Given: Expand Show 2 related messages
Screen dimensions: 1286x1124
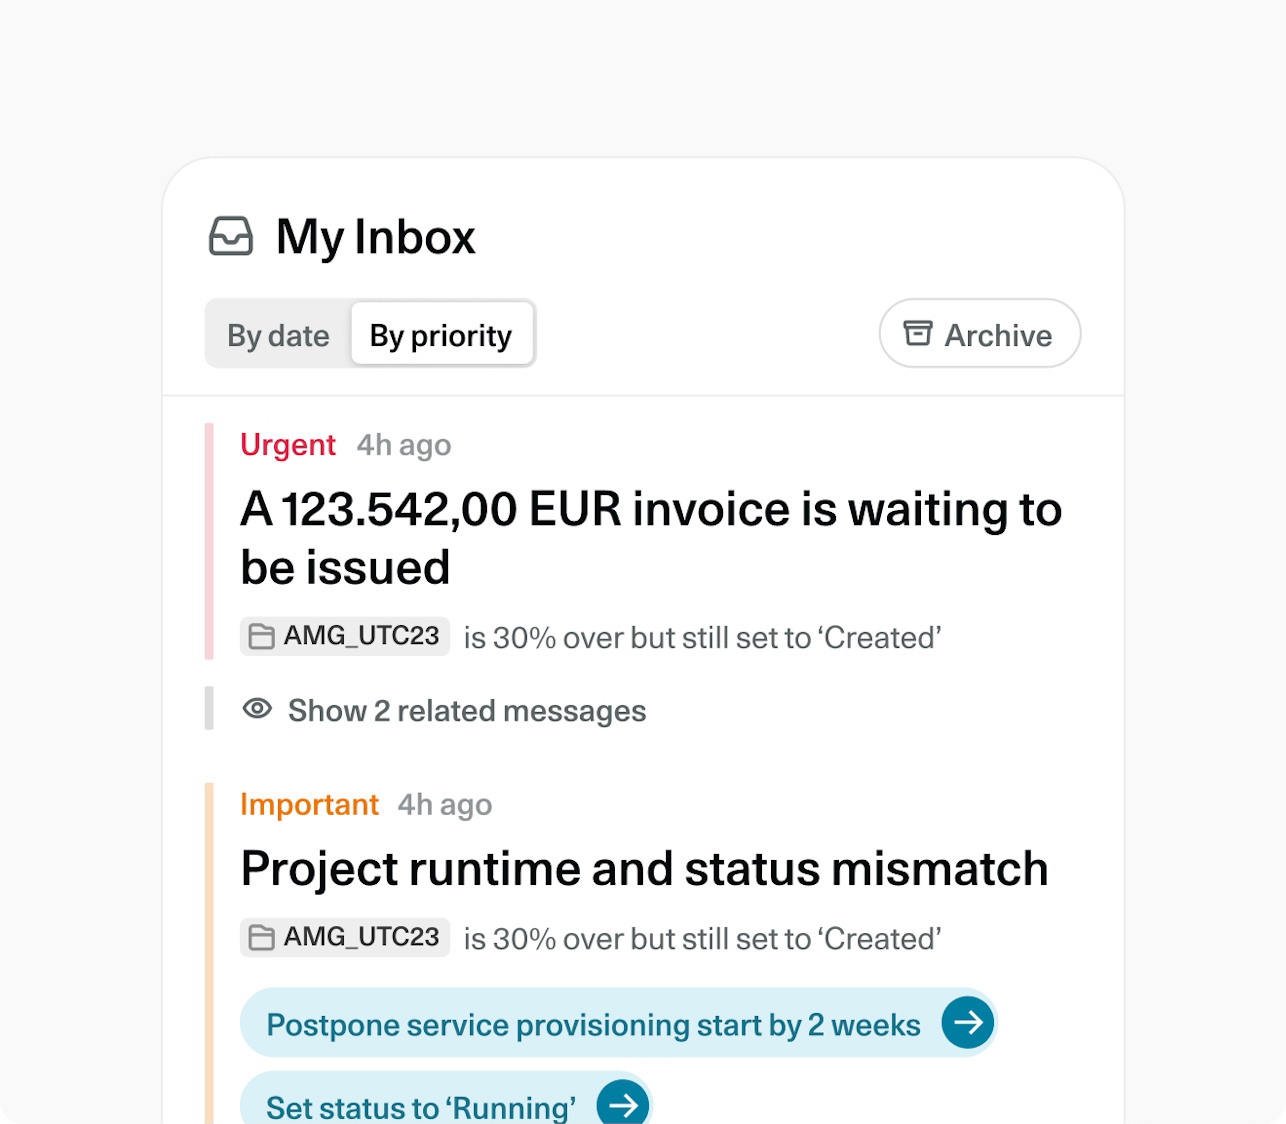Looking at the screenshot, I should point(466,711).
